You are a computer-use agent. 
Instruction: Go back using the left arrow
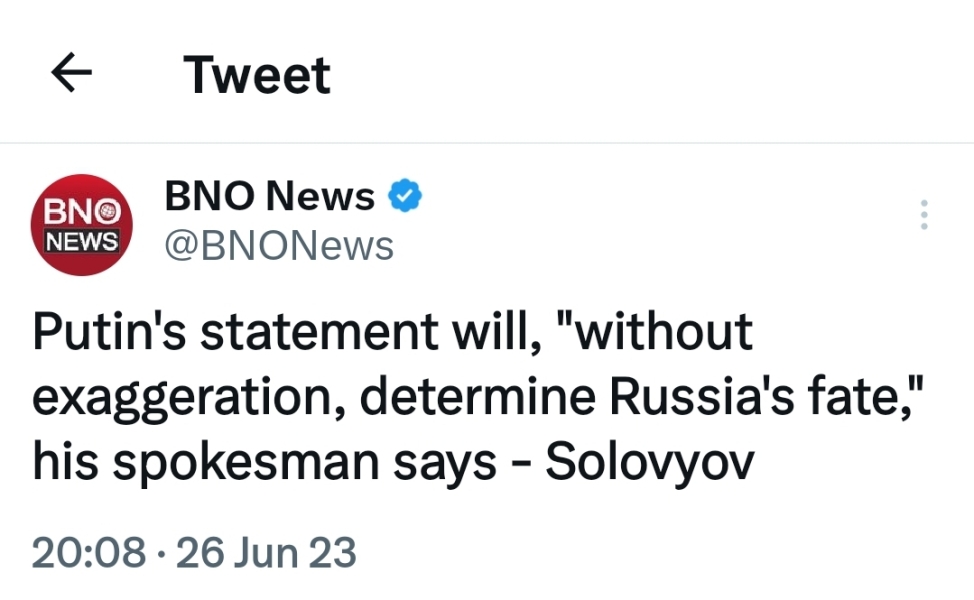71,74
